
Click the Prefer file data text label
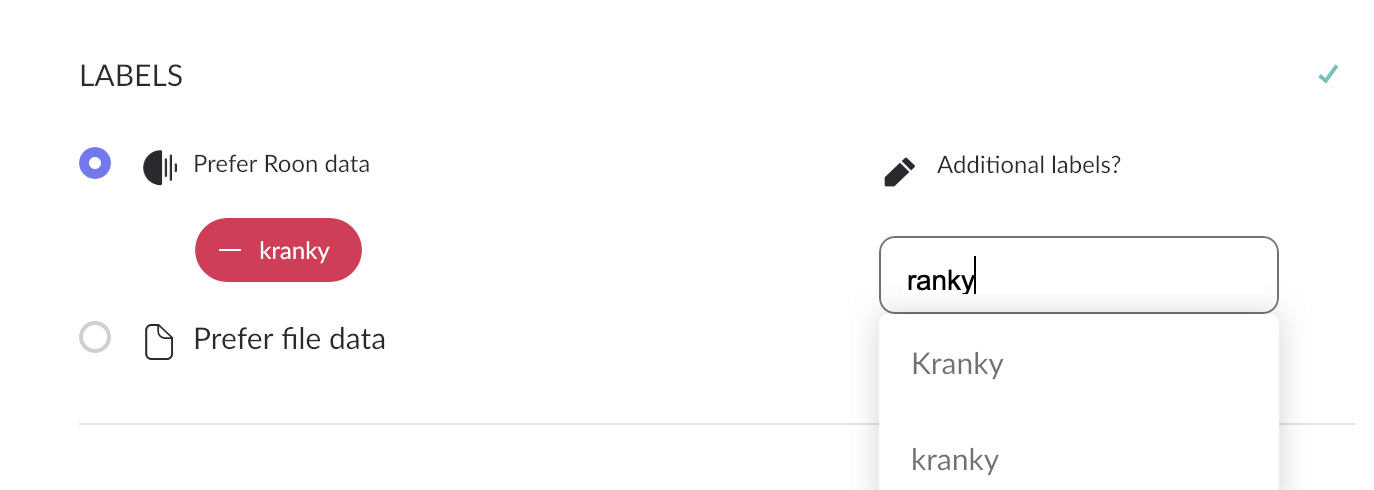(x=289, y=339)
